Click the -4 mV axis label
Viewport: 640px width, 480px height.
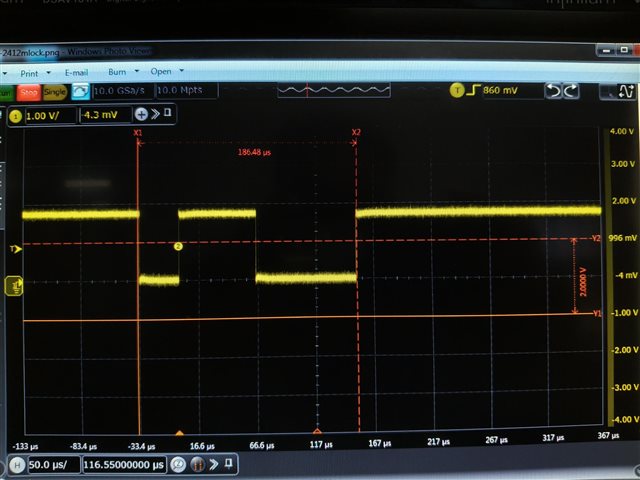point(627,276)
